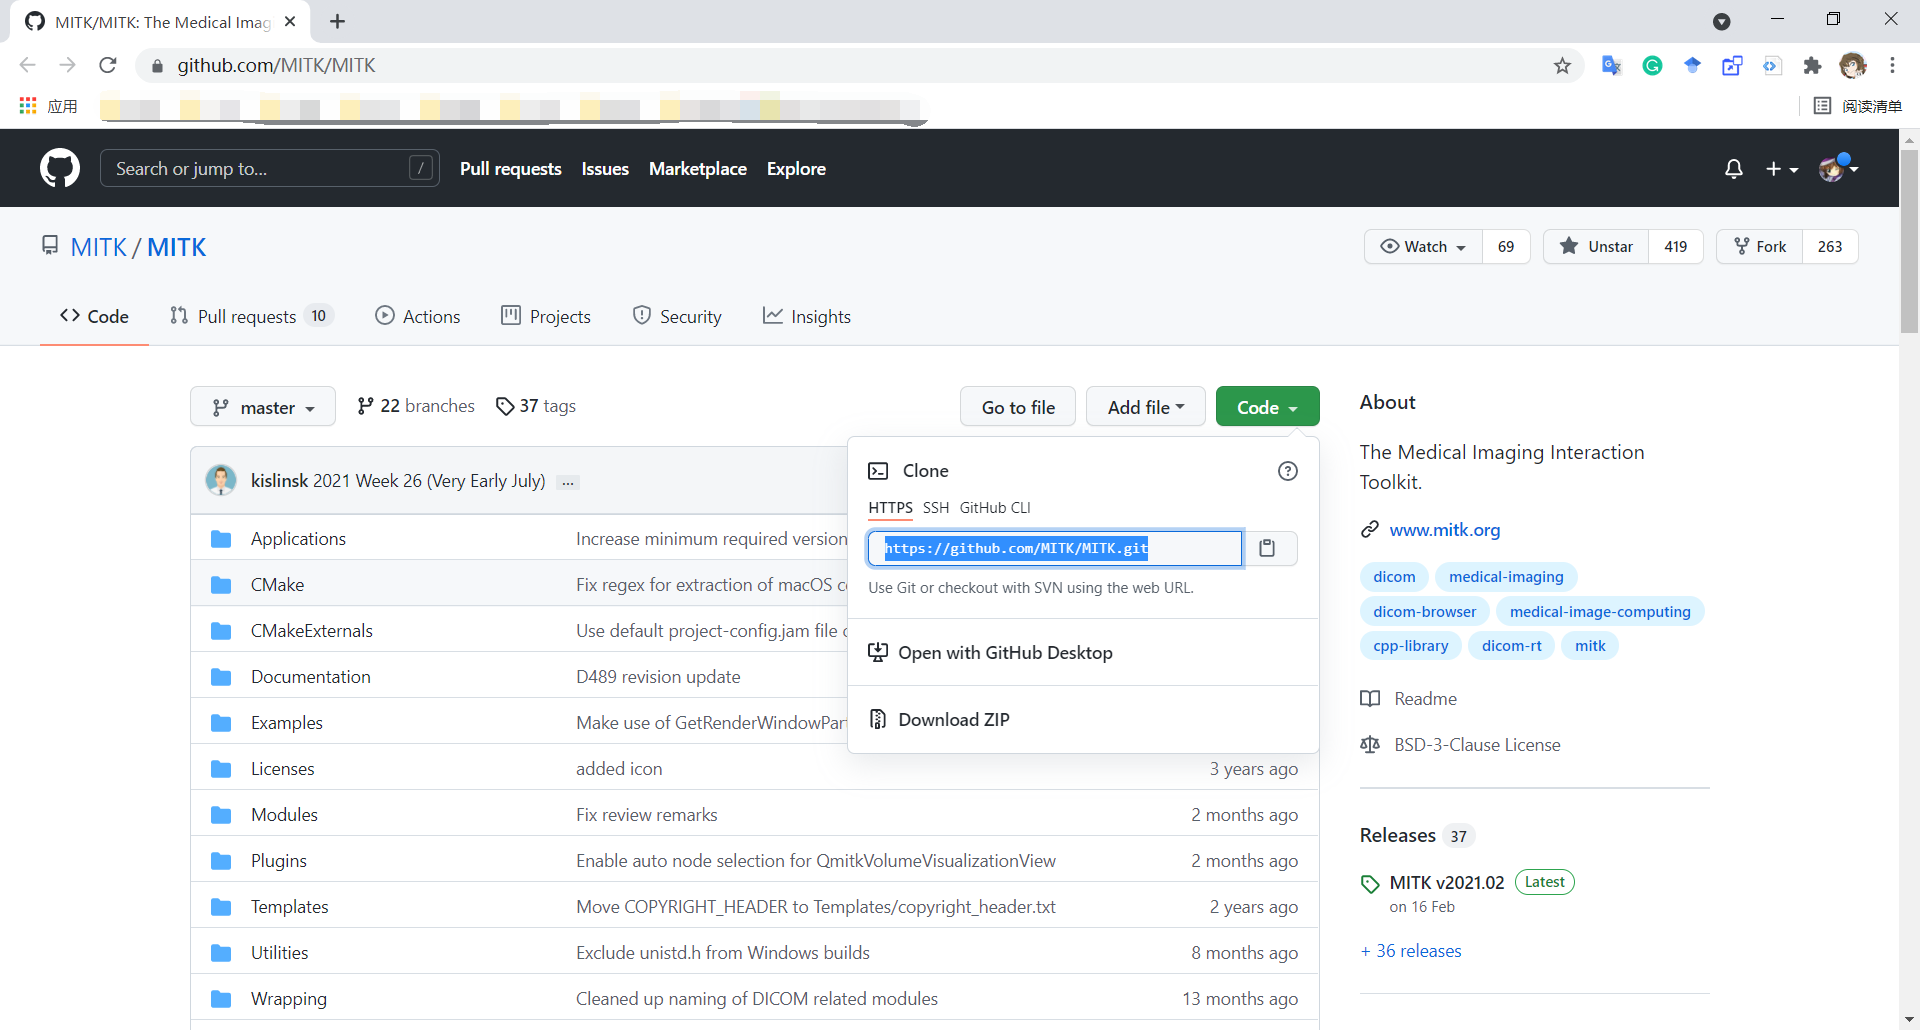The width and height of the screenshot is (1920, 1030).
Task: Click the GitHub logo home icon
Action: click(x=60, y=168)
